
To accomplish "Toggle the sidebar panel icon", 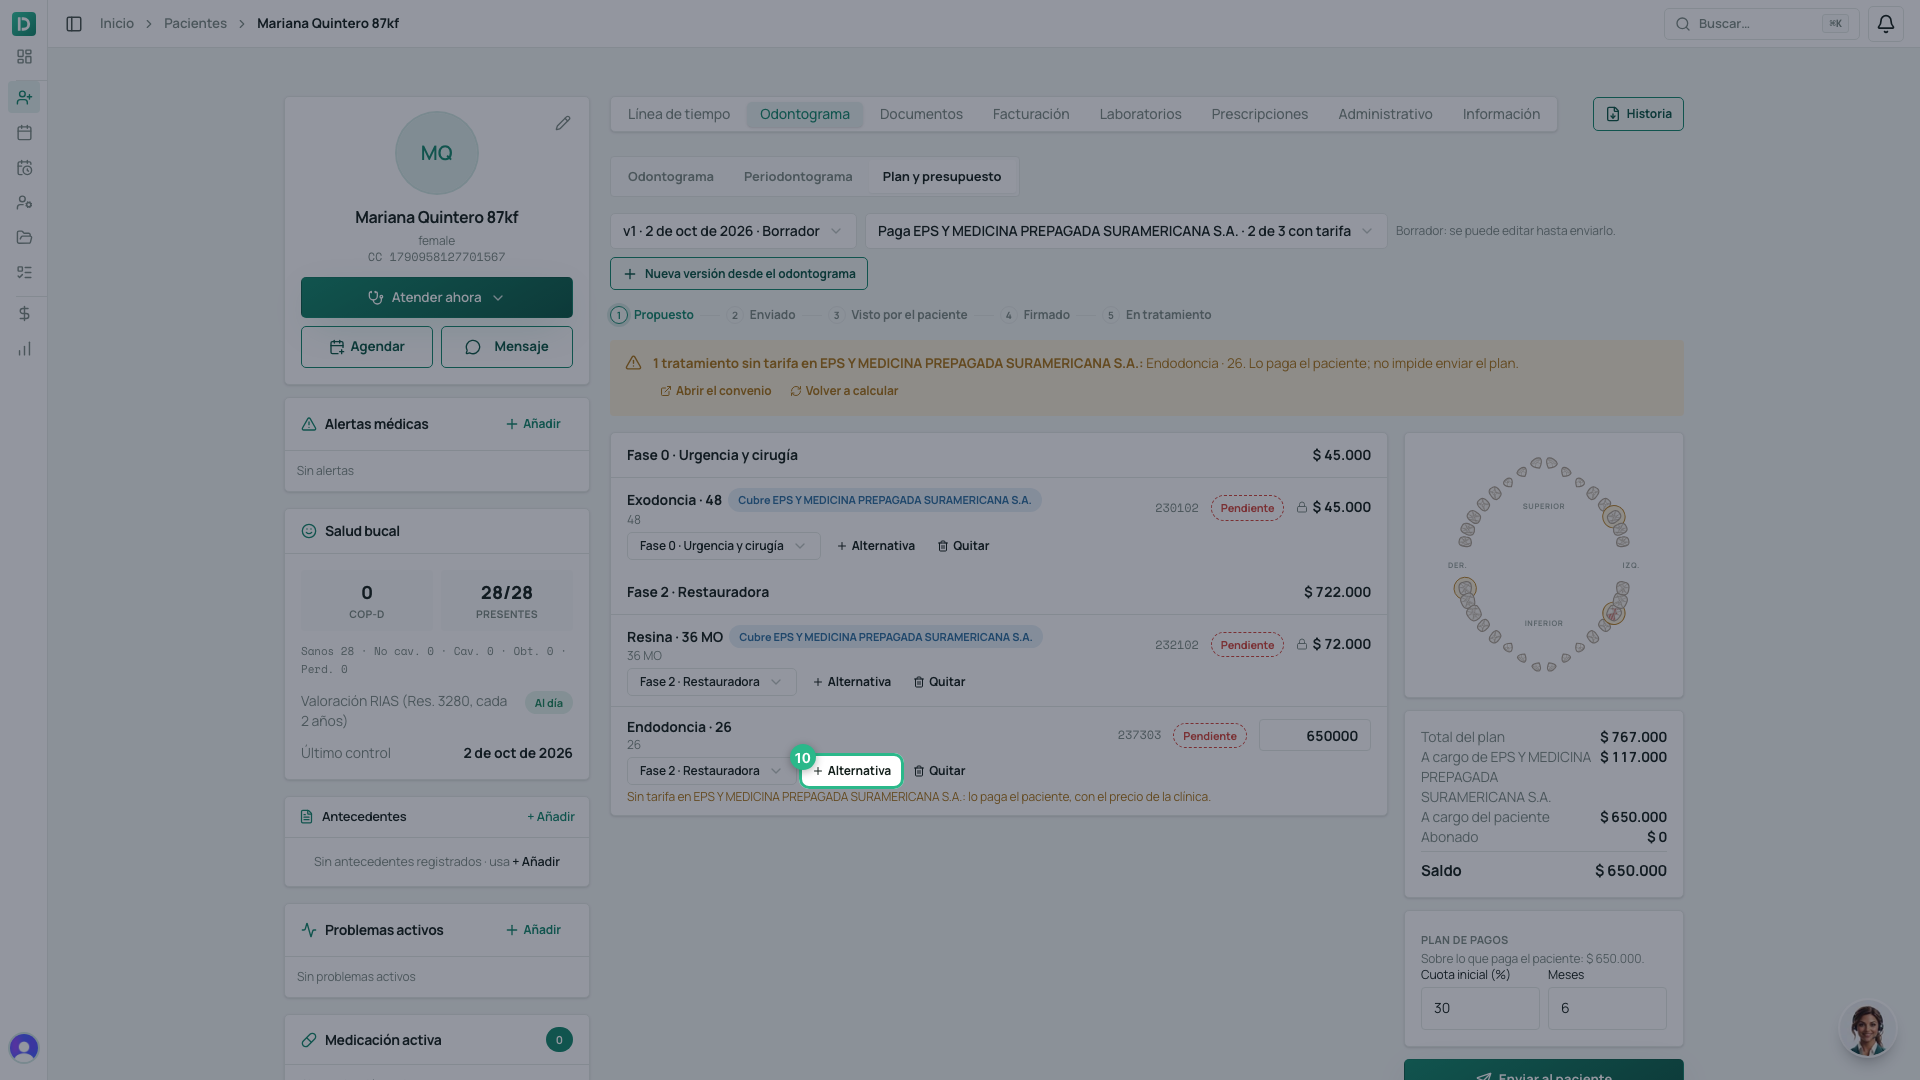I will click(74, 23).
